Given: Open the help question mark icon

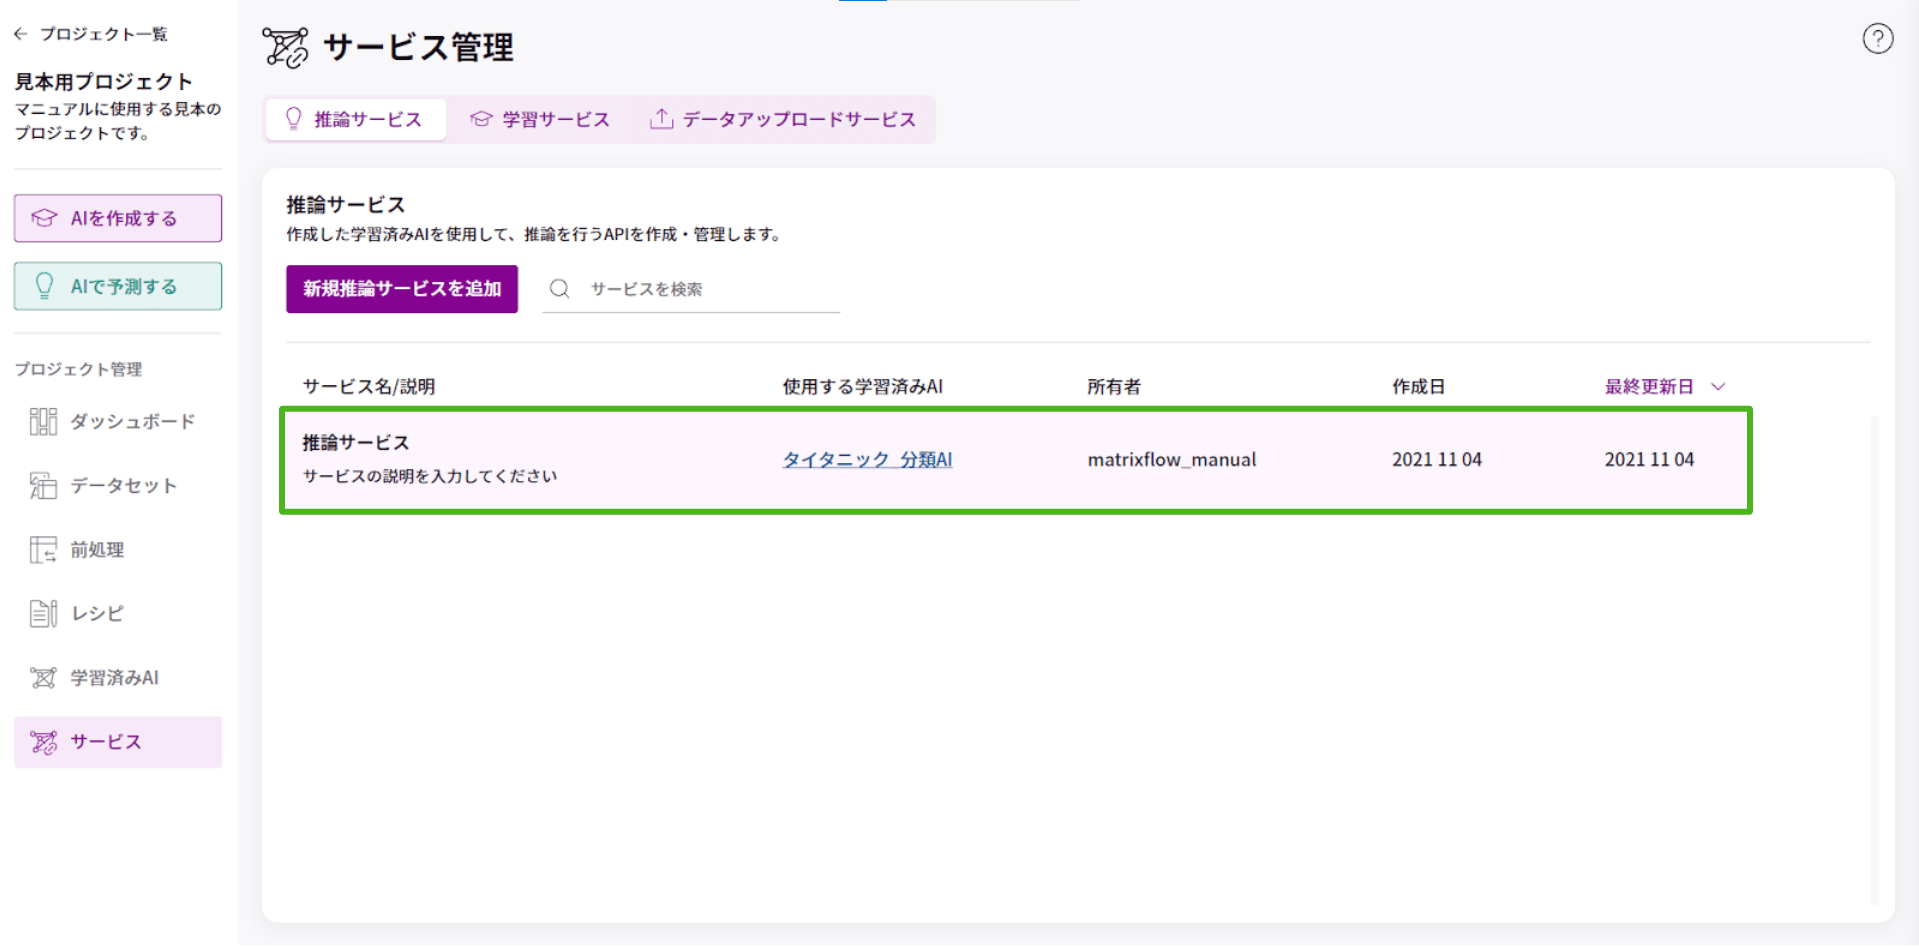Looking at the screenshot, I should [x=1877, y=39].
